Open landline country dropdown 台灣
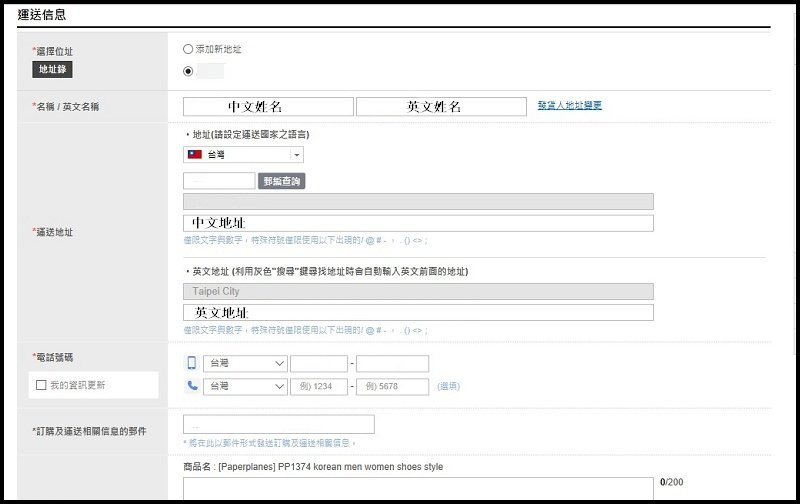Viewport: 800px width, 504px height. 245,386
